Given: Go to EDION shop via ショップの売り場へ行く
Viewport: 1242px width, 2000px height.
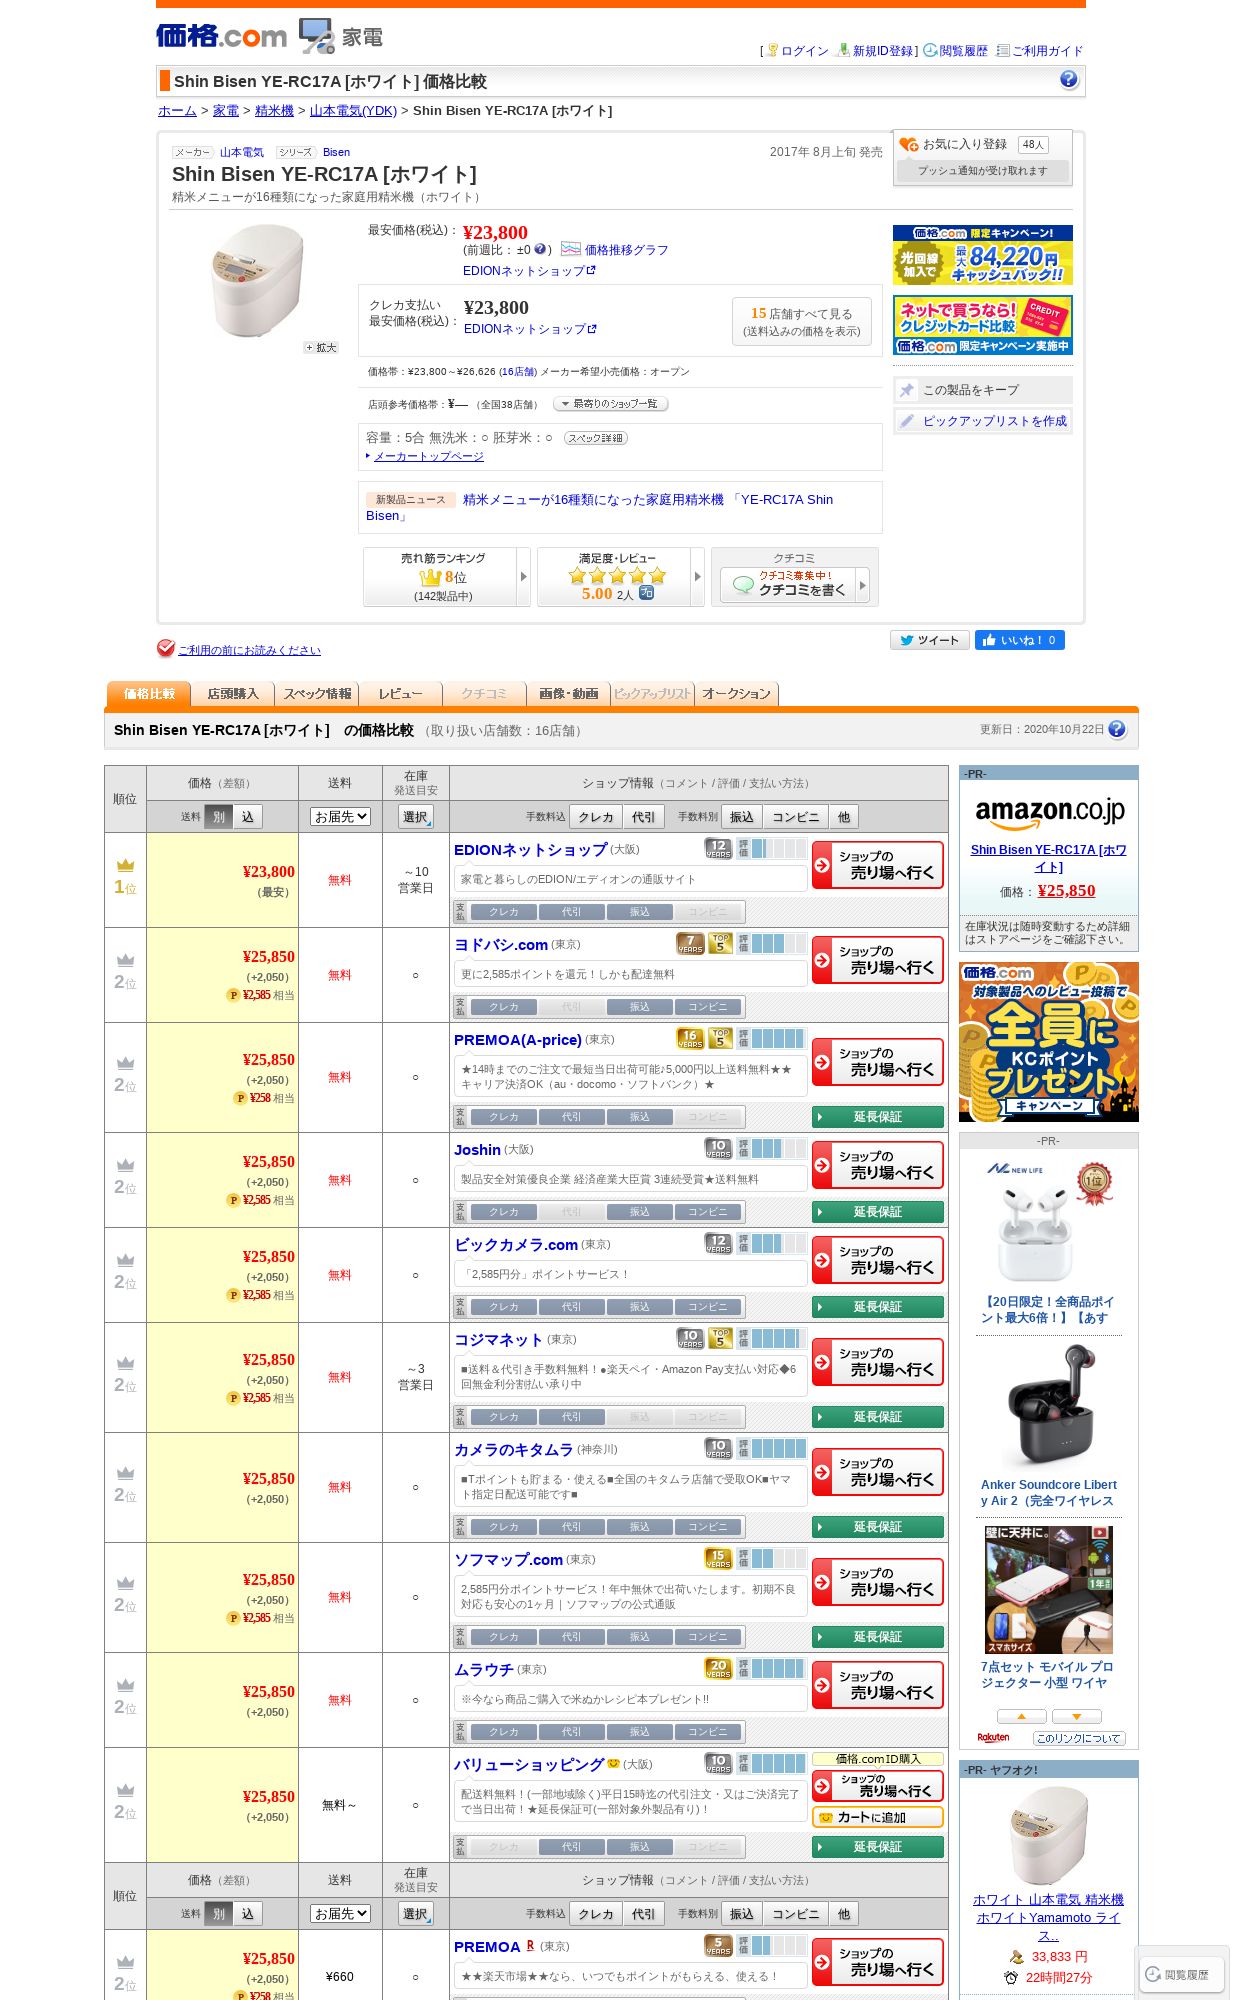Looking at the screenshot, I should [878, 865].
